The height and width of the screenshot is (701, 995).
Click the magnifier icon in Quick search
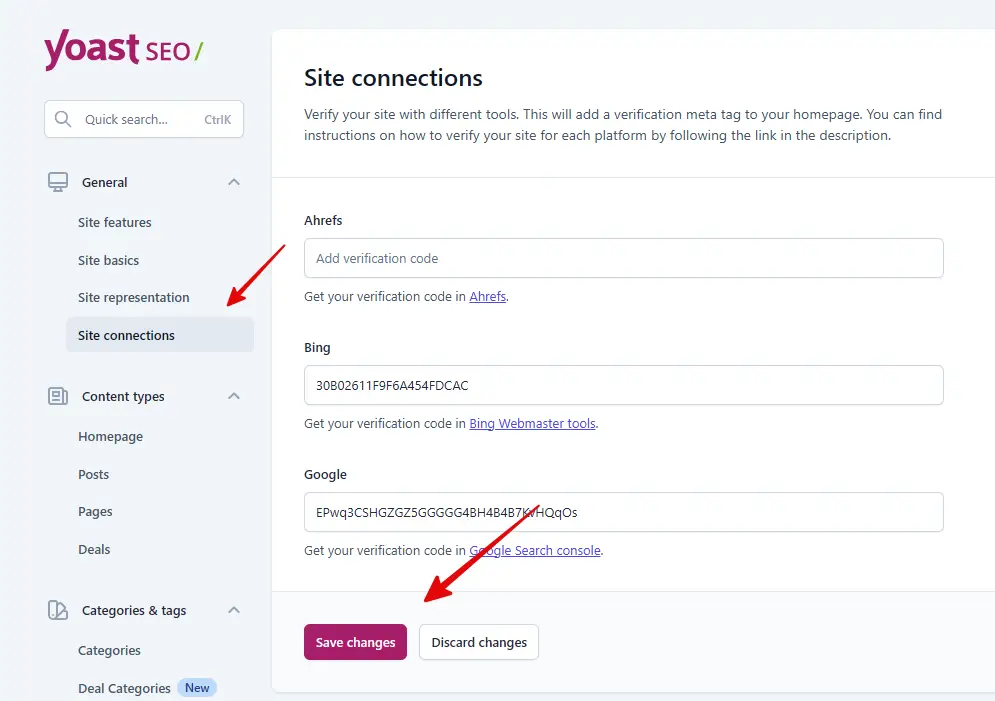point(63,119)
